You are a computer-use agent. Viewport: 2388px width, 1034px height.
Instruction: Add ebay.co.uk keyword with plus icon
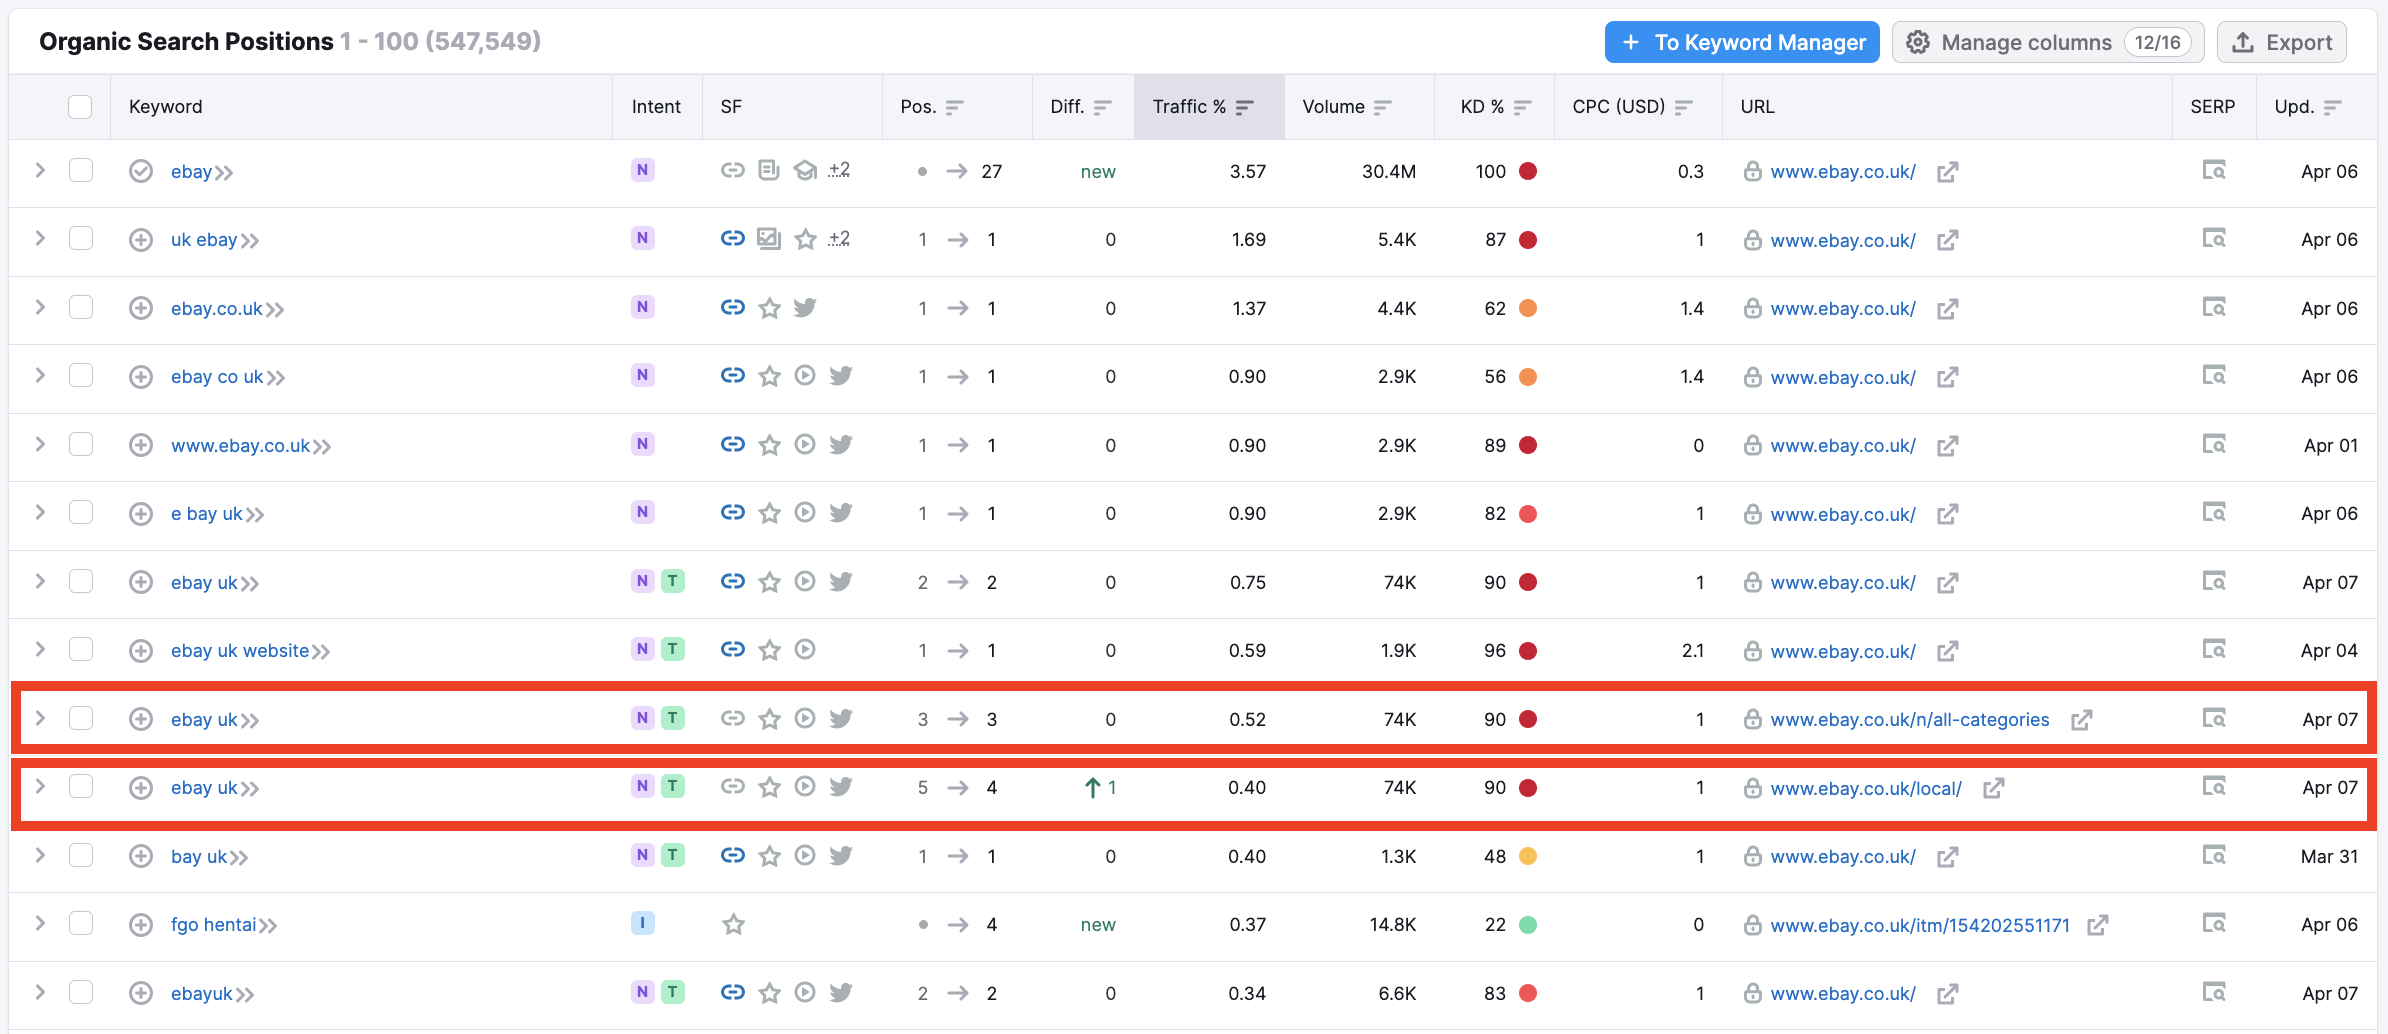pos(141,308)
